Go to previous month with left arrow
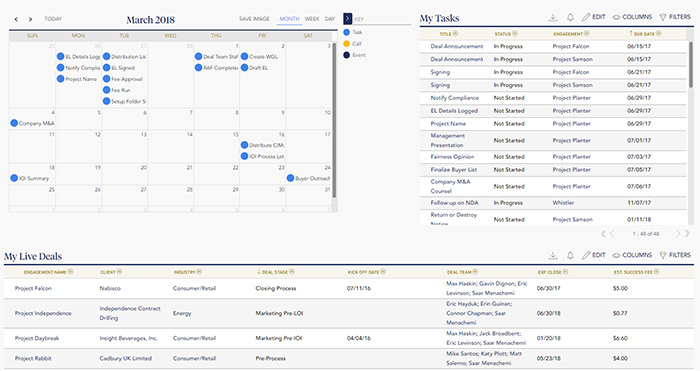Viewport: 700px width, 371px height. click(16, 19)
